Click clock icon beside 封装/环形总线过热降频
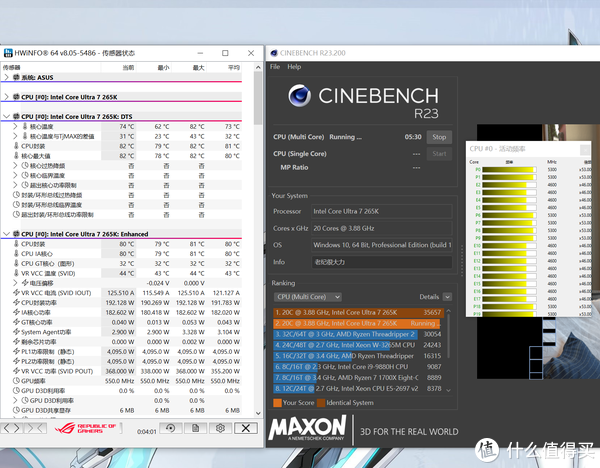This screenshot has height=468, width=600. point(16,195)
